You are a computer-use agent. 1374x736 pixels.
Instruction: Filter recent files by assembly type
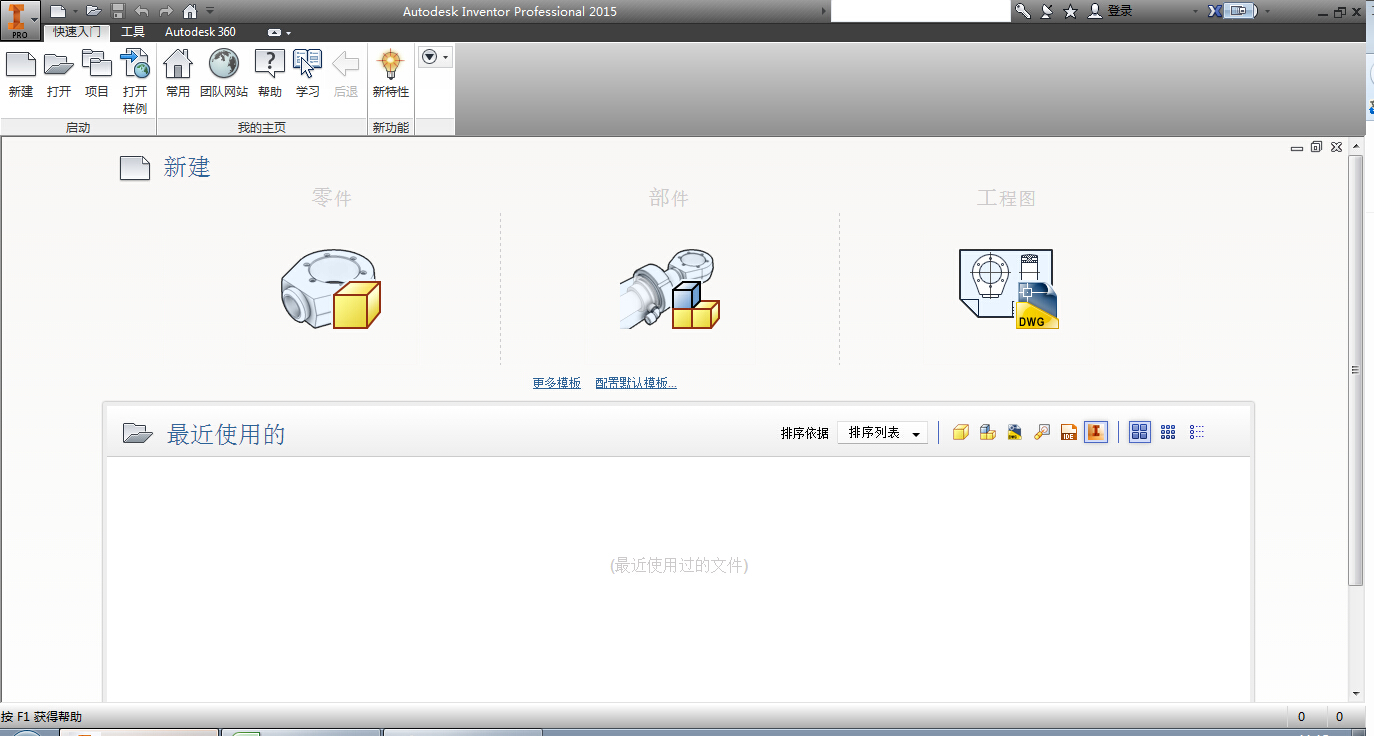(x=988, y=432)
